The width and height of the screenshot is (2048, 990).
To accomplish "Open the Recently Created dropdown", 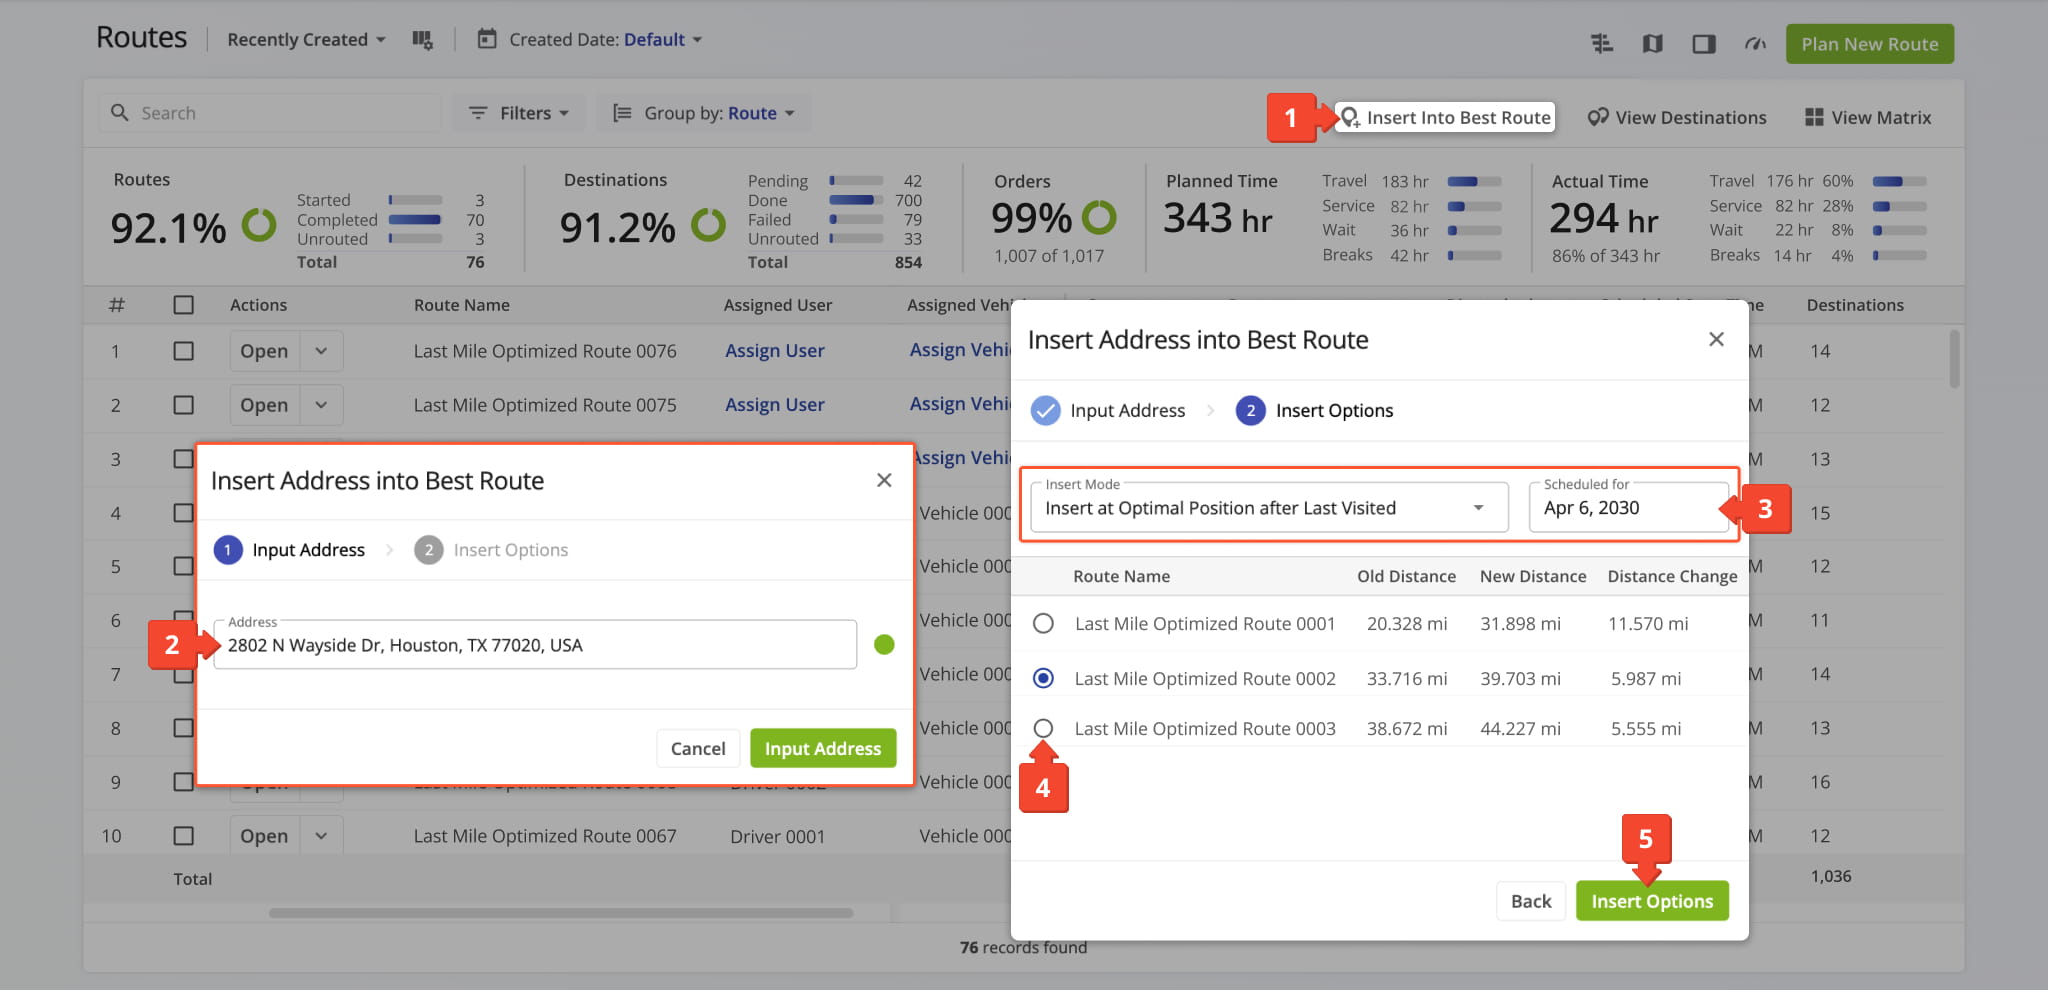I will (306, 40).
